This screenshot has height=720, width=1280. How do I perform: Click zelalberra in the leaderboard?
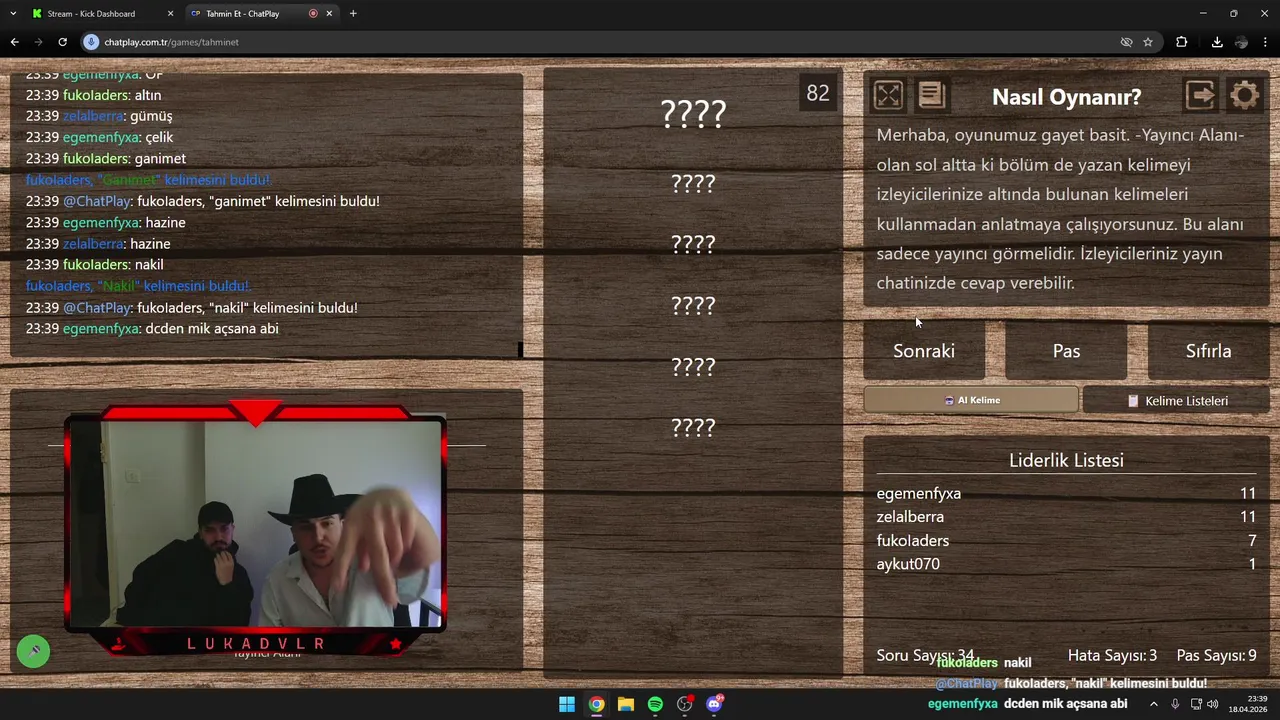[910, 517]
